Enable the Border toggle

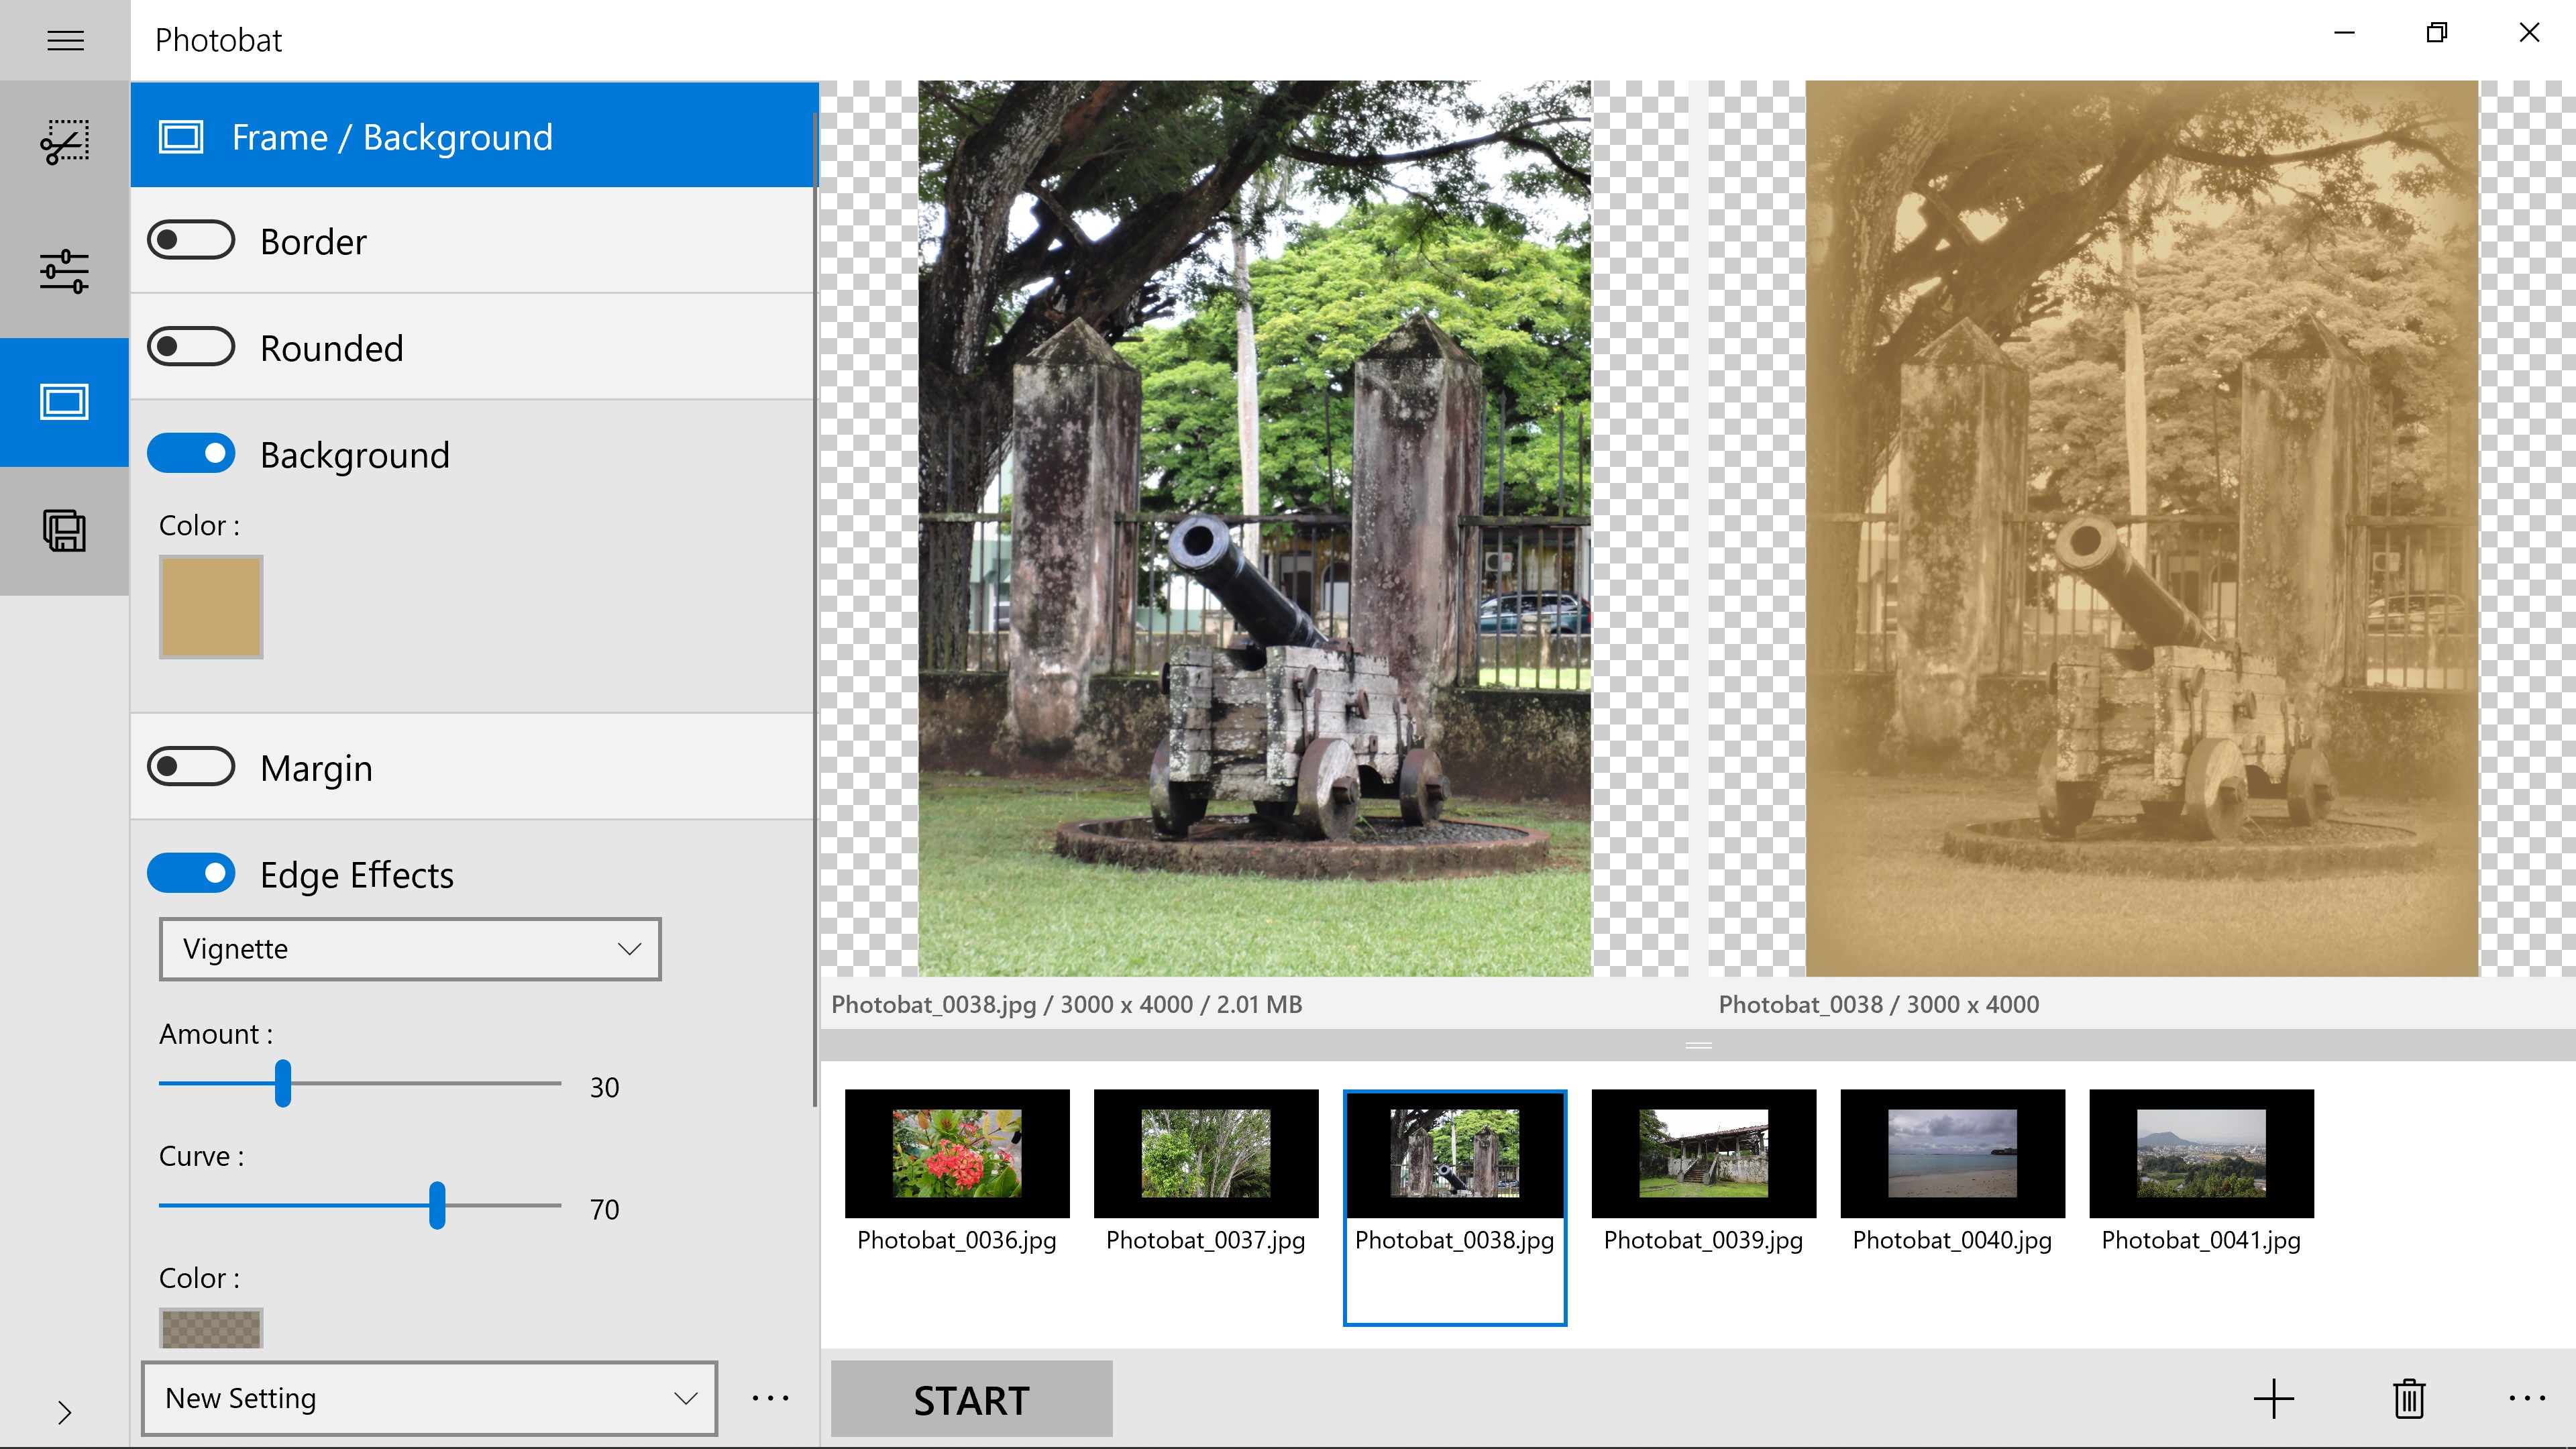pos(191,240)
